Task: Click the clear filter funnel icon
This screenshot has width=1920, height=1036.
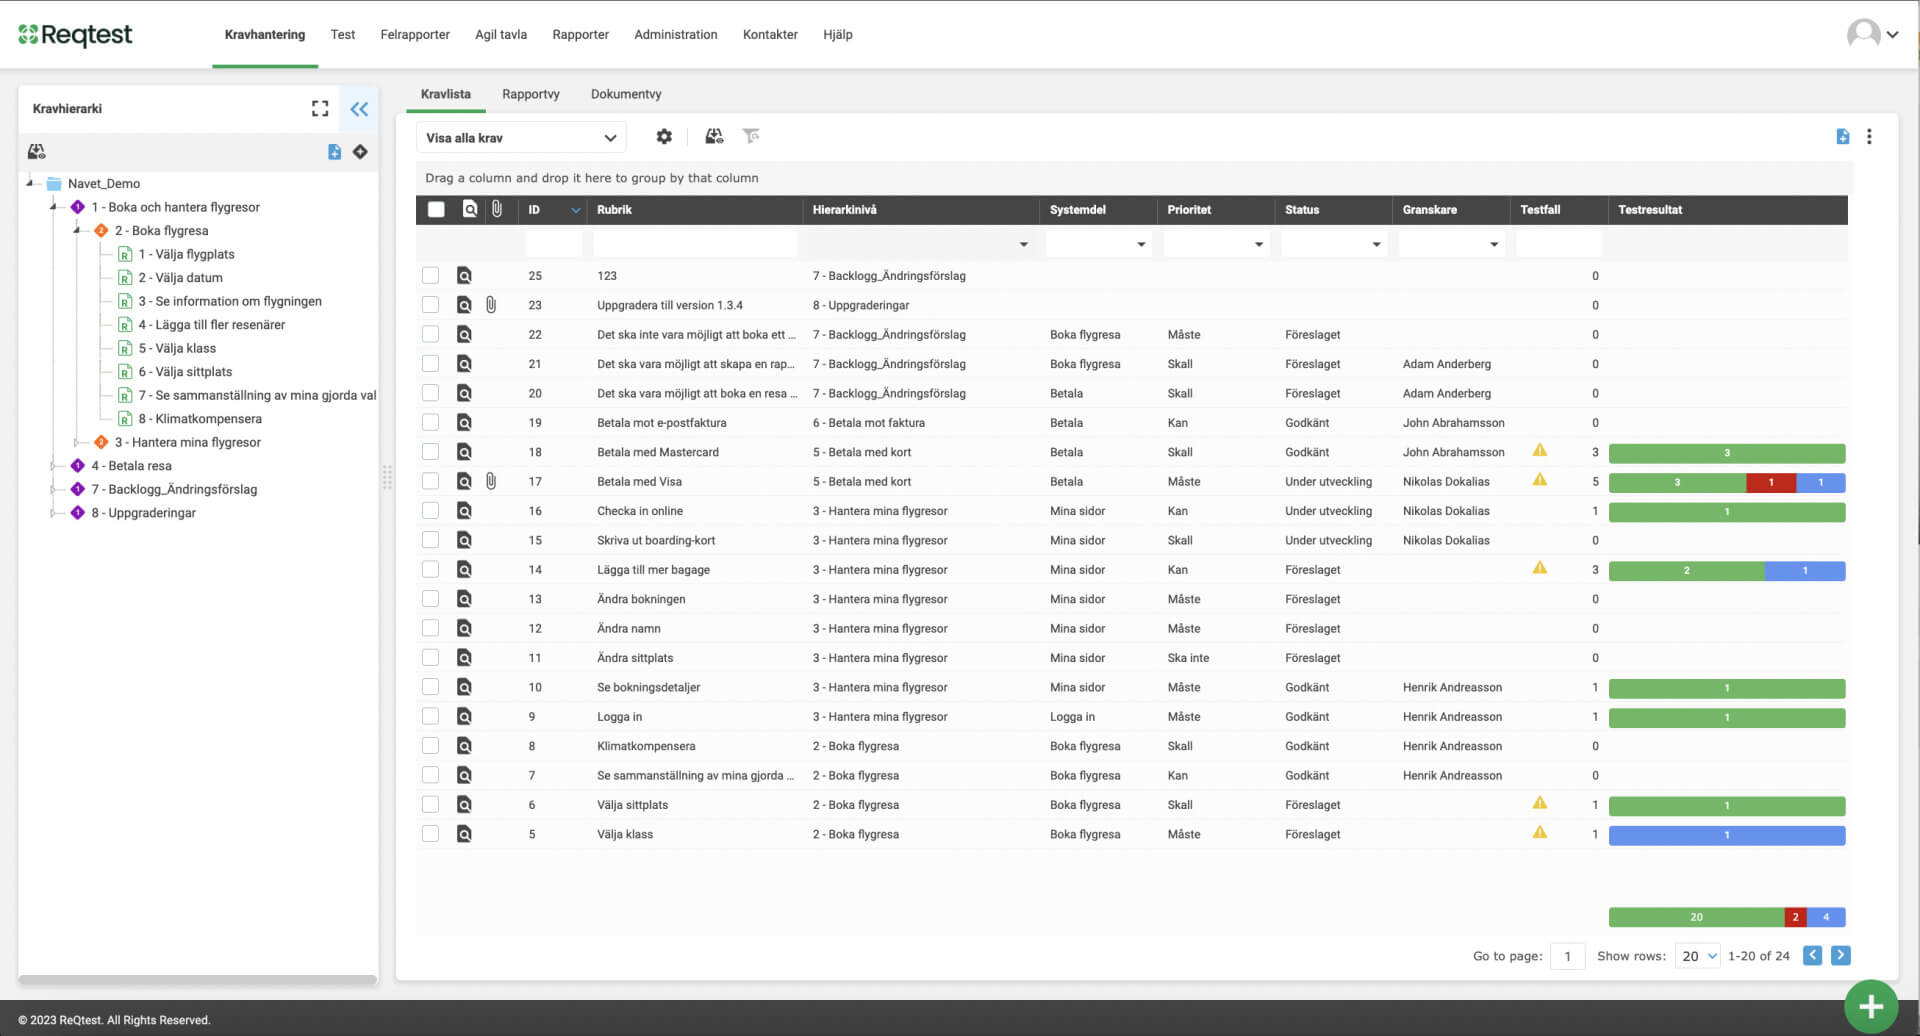Action: pyautogui.click(x=751, y=136)
